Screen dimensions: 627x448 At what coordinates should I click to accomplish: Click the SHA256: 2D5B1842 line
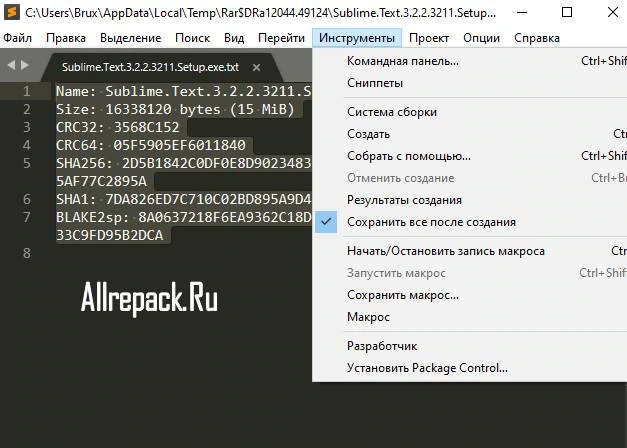[x=184, y=163]
